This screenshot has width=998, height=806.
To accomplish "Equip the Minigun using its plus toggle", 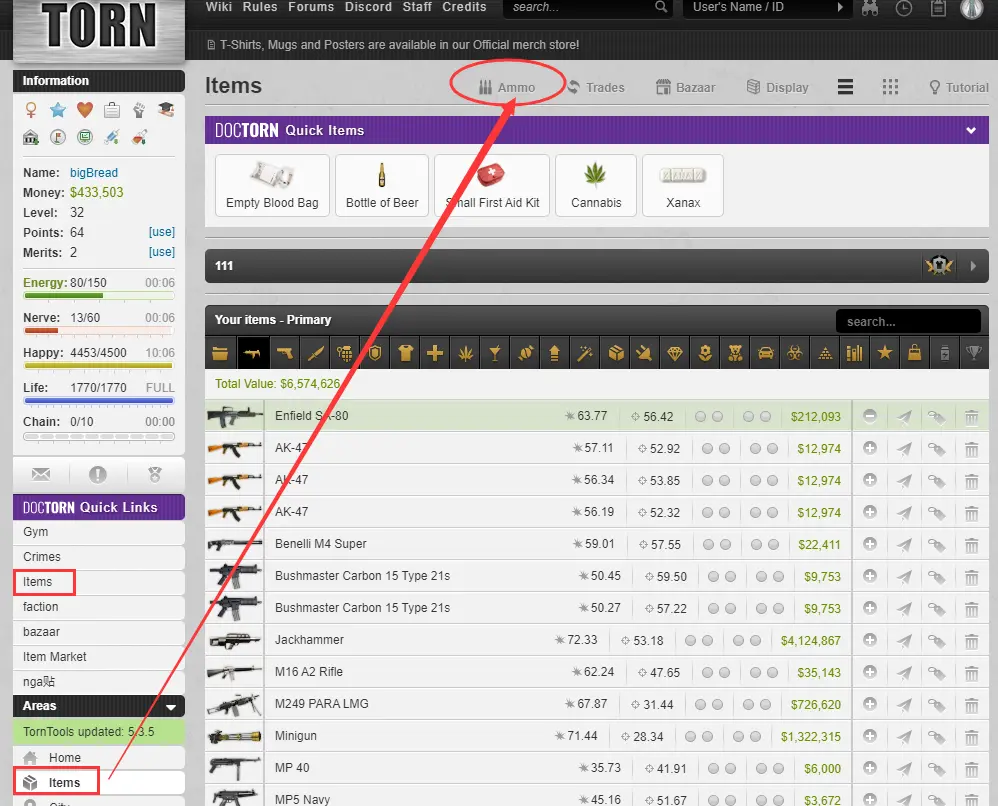I will [870, 737].
